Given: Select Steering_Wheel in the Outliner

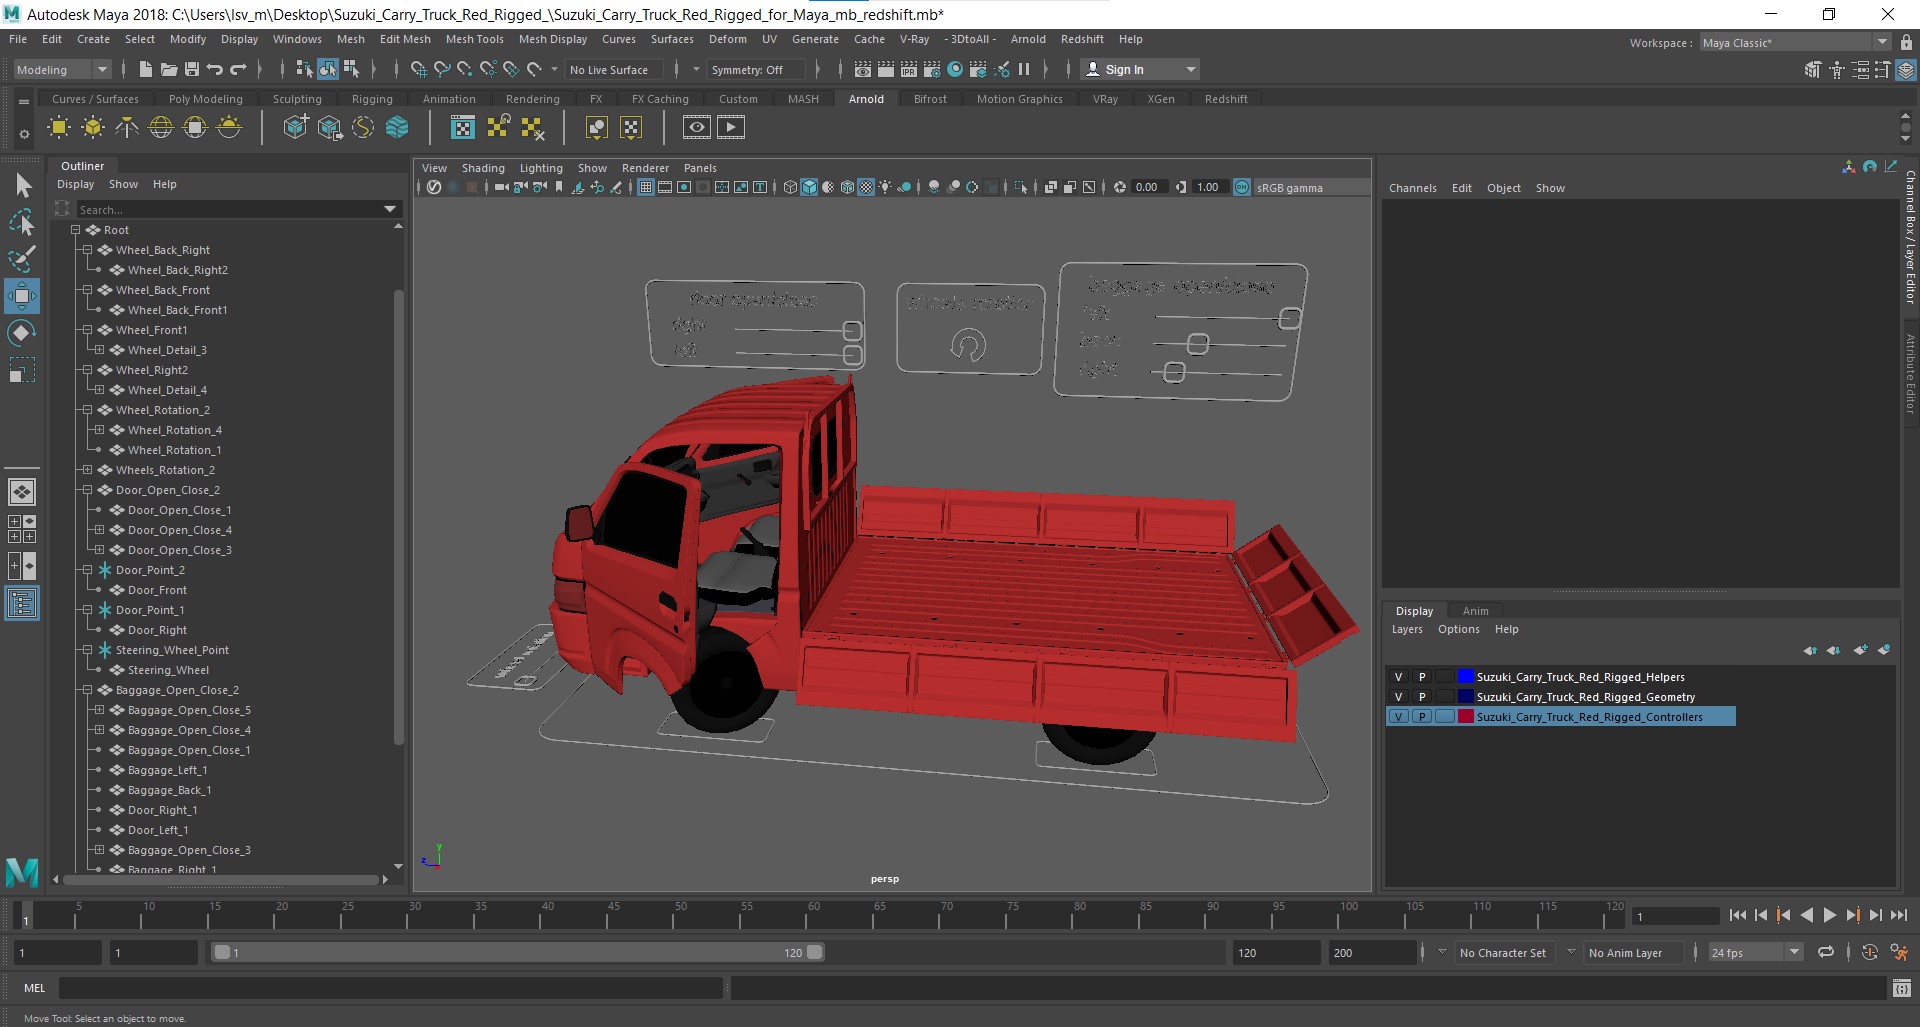Looking at the screenshot, I should [168, 670].
